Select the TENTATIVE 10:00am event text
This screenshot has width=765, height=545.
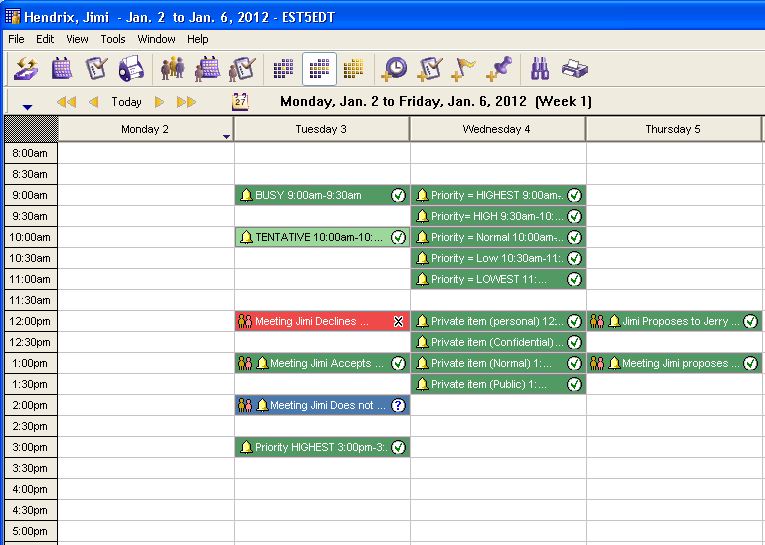[x=319, y=237]
